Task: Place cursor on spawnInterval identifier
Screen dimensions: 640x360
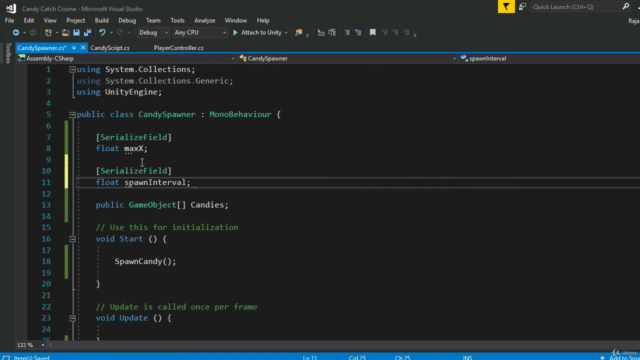Action: [x=155, y=182]
